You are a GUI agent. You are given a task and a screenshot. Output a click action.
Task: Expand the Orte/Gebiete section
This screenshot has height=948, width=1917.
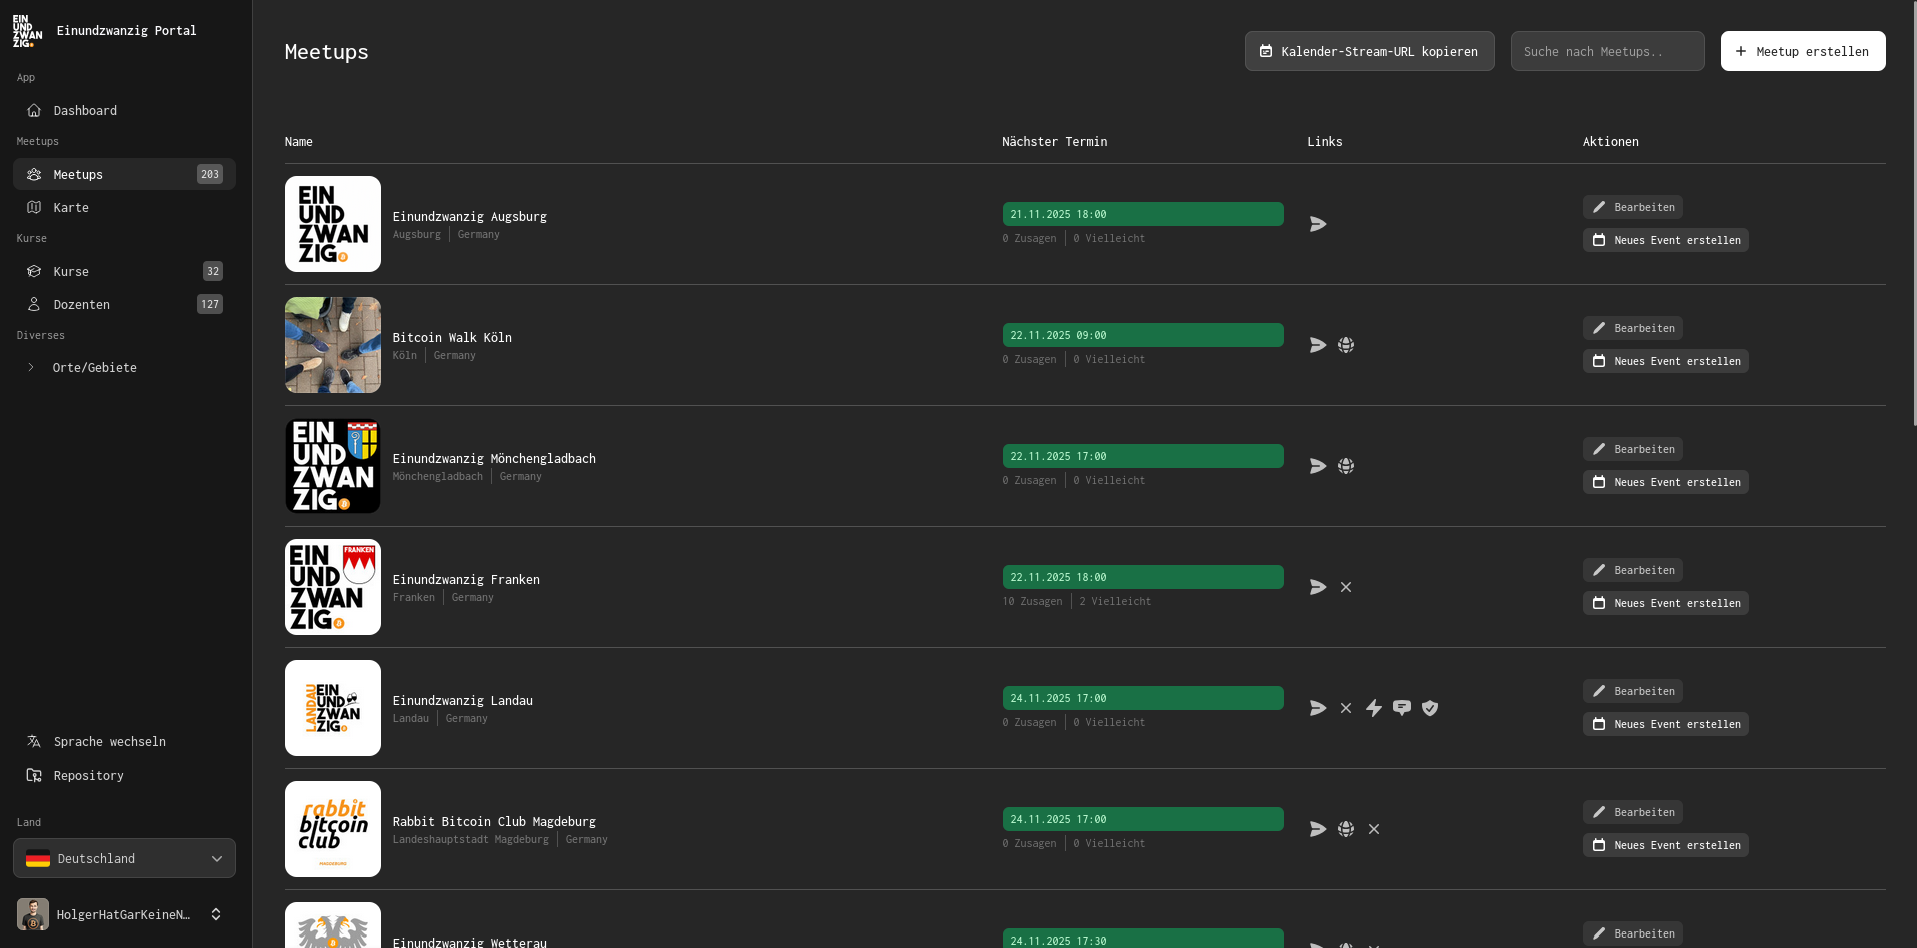94,367
